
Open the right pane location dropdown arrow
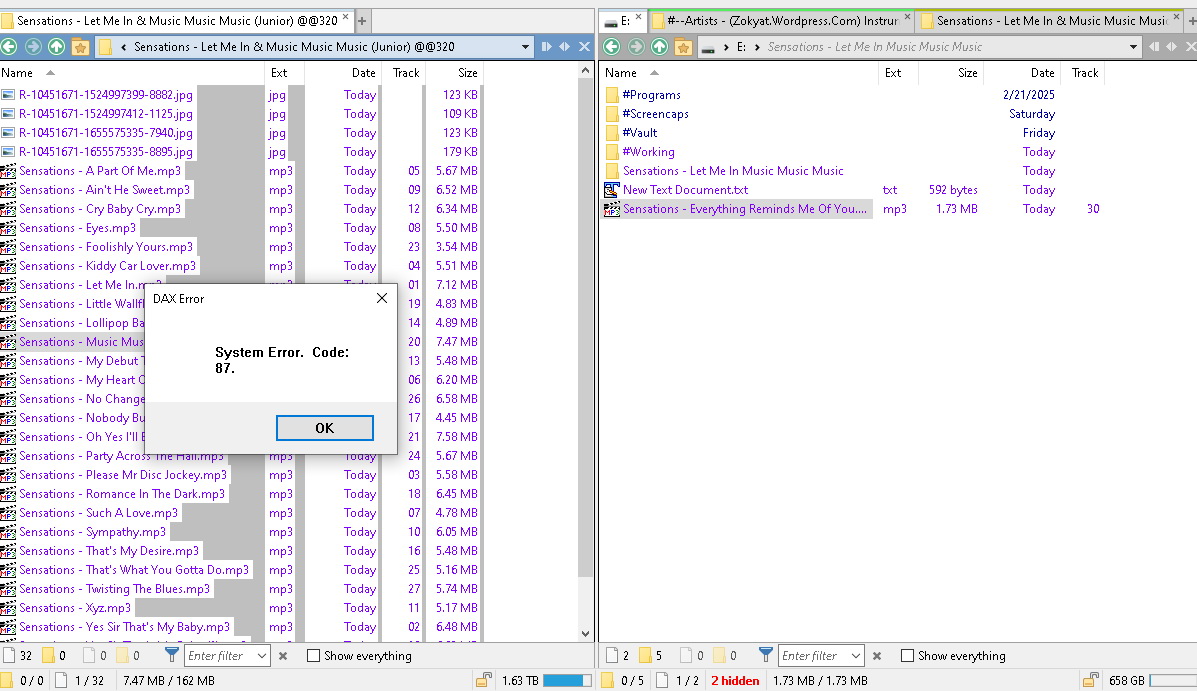[x=1133, y=47]
